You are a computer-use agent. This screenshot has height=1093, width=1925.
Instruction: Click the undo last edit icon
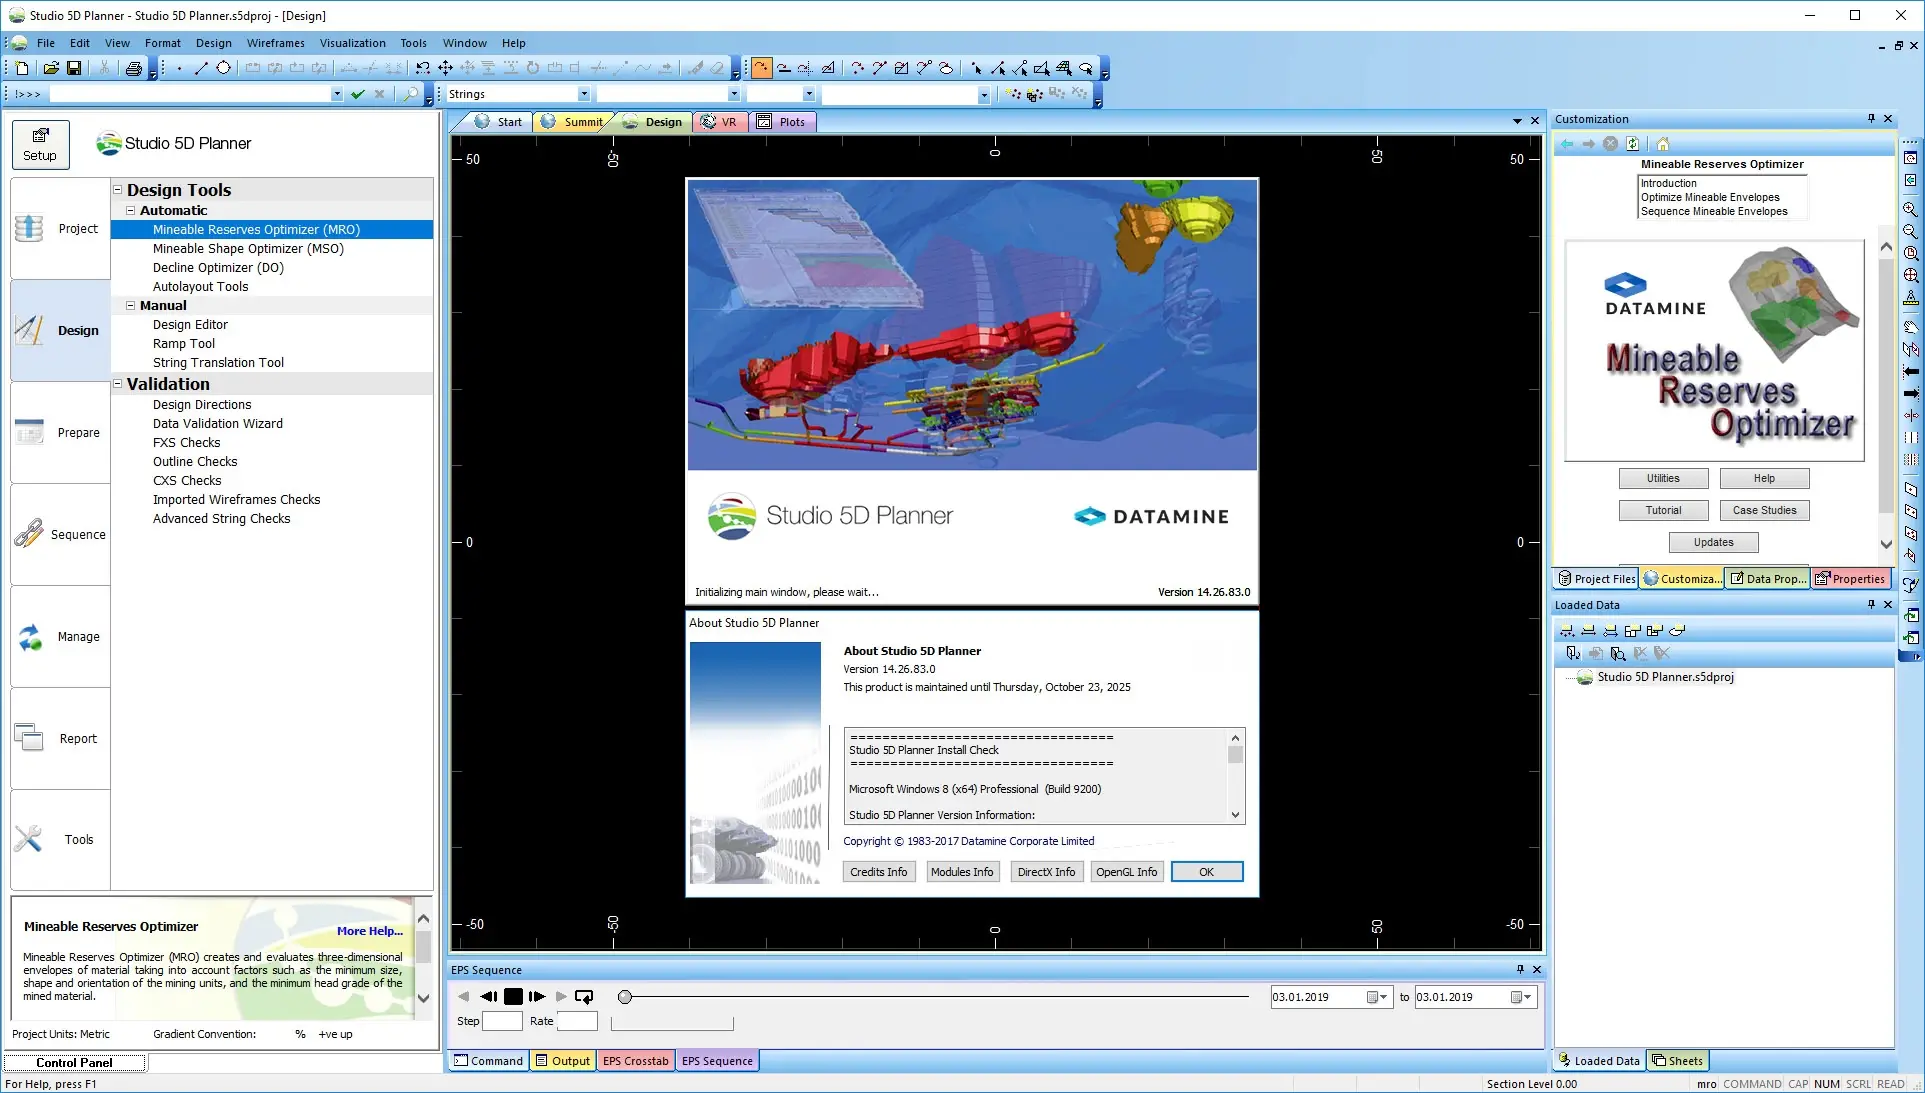point(423,68)
